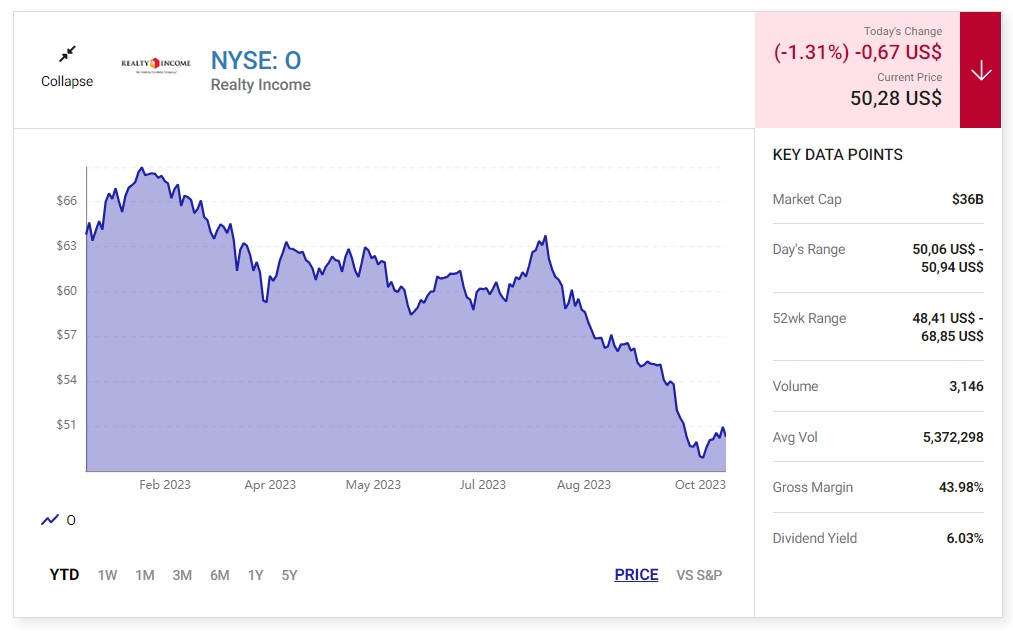Switch chart to 1M range
Screen dimensions: 1013x631
tap(145, 575)
